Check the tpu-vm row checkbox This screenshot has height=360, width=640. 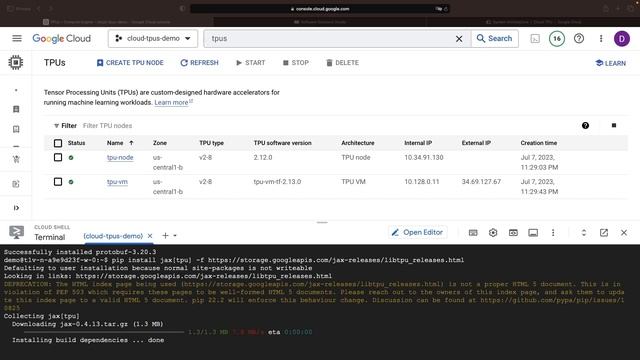point(58,182)
